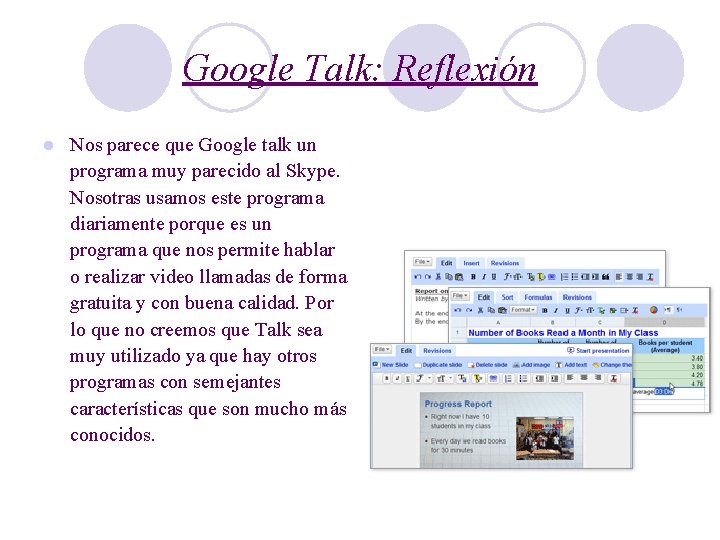Switch to Sort tab in spreadsheet
This screenshot has height=540, width=720.
(x=507, y=297)
